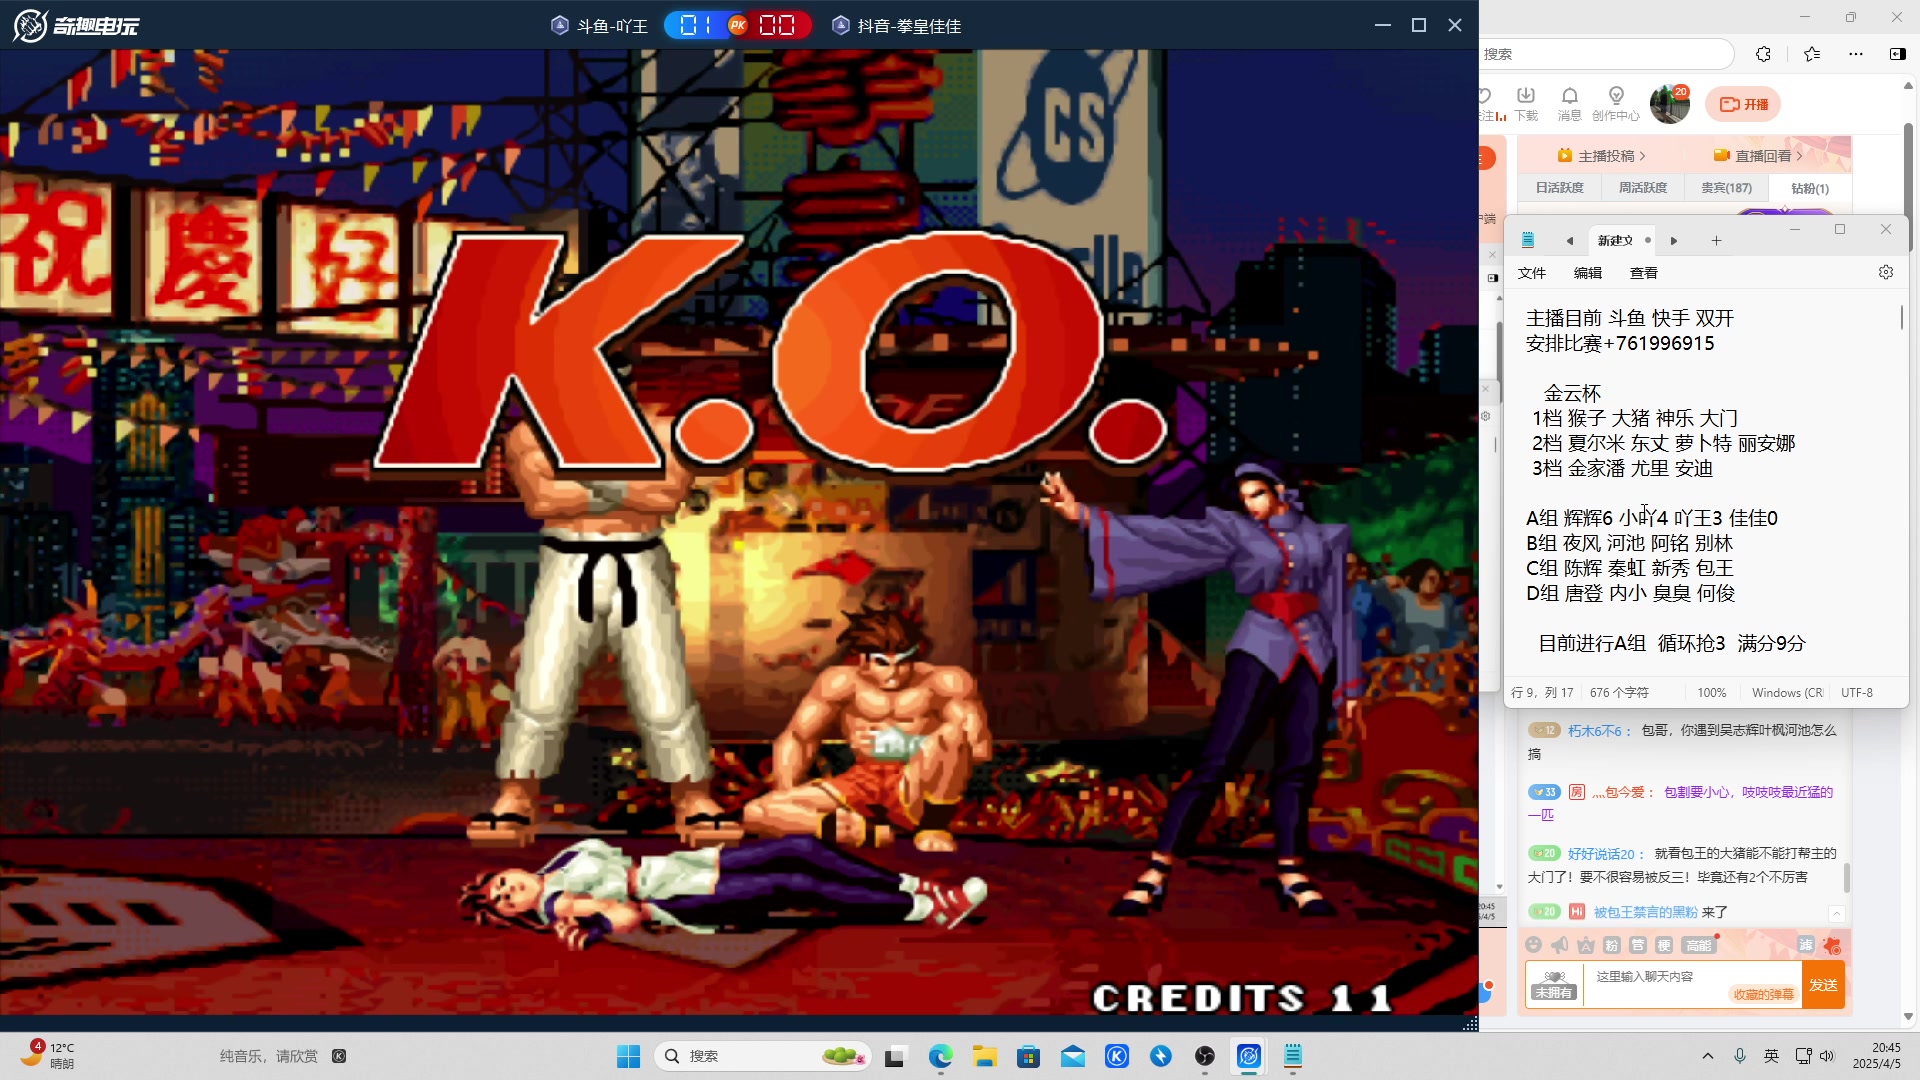This screenshot has width=1920, height=1080.
Task: Collapse chat with small up-chevron button
Action: (1837, 913)
